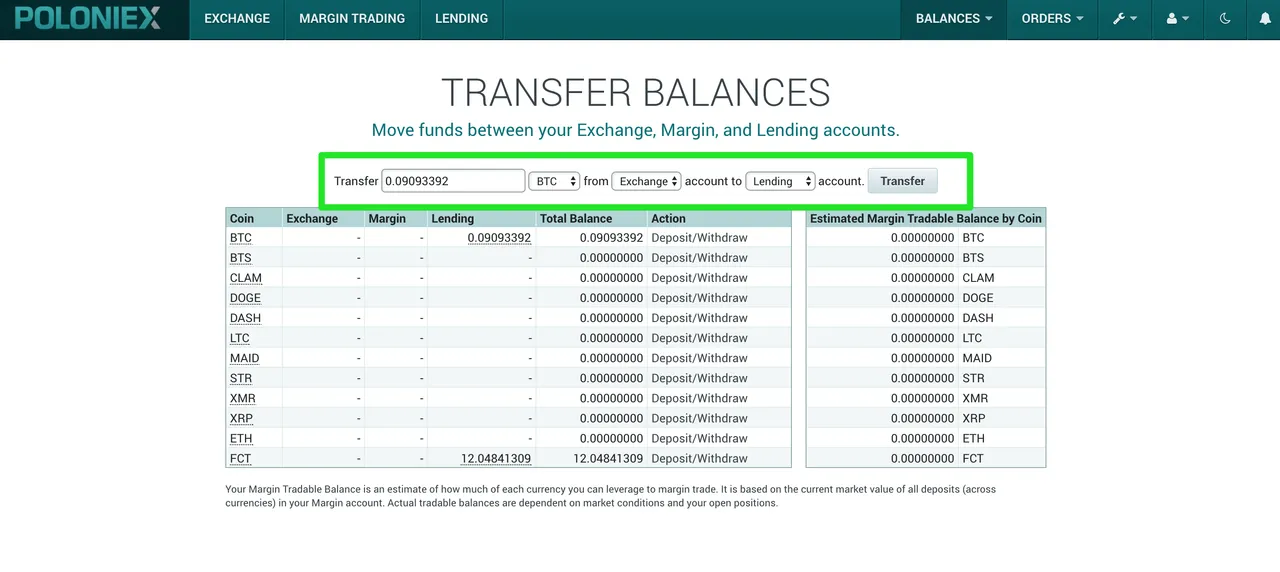Screen dimensions: 1280x572
Task: Click DOGE in margin tradable table
Action: [978, 298]
